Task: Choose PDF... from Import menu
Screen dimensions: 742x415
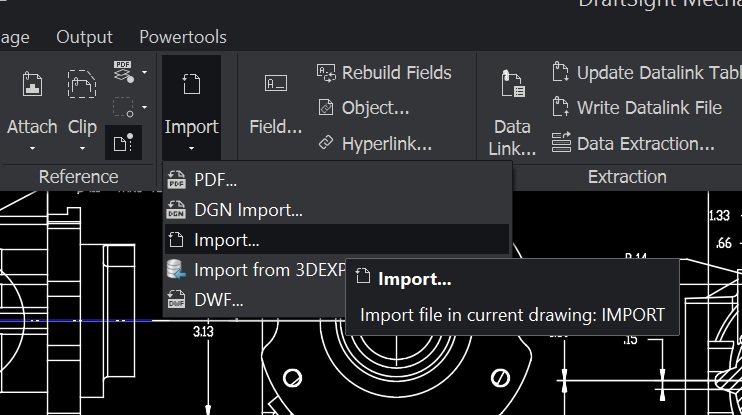Action: coord(337,180)
